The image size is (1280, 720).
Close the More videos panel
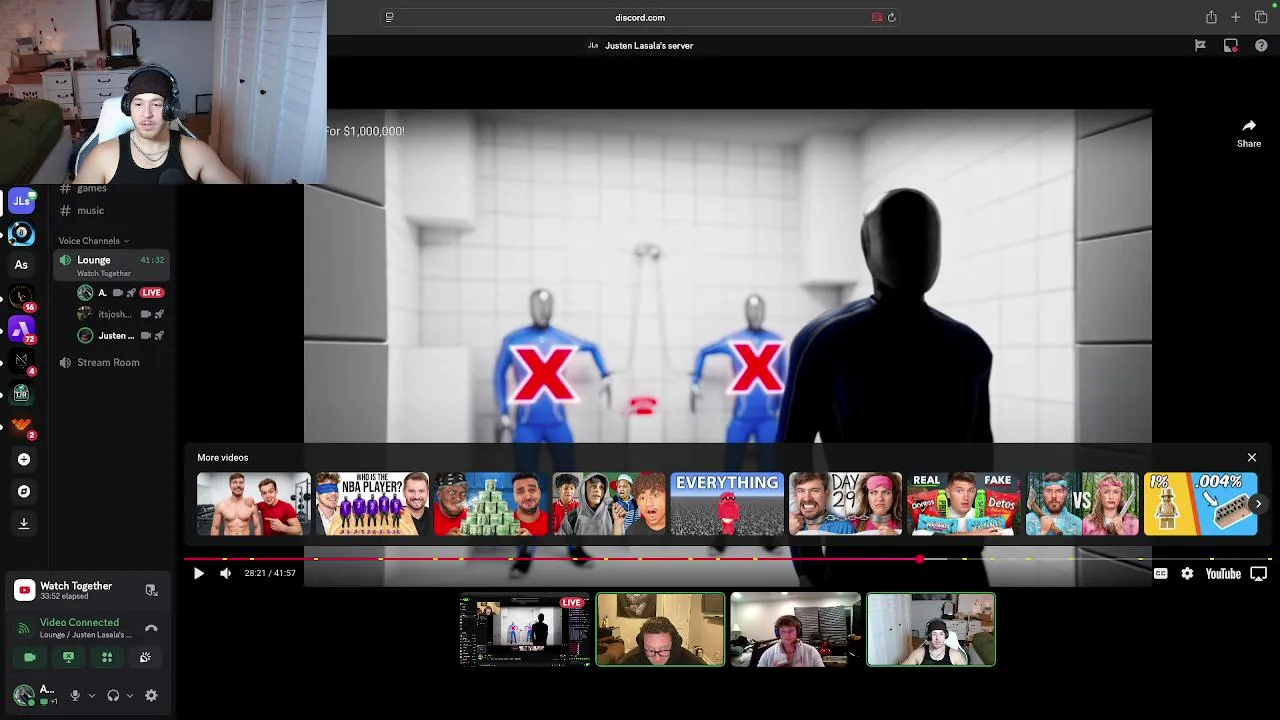(x=1252, y=457)
